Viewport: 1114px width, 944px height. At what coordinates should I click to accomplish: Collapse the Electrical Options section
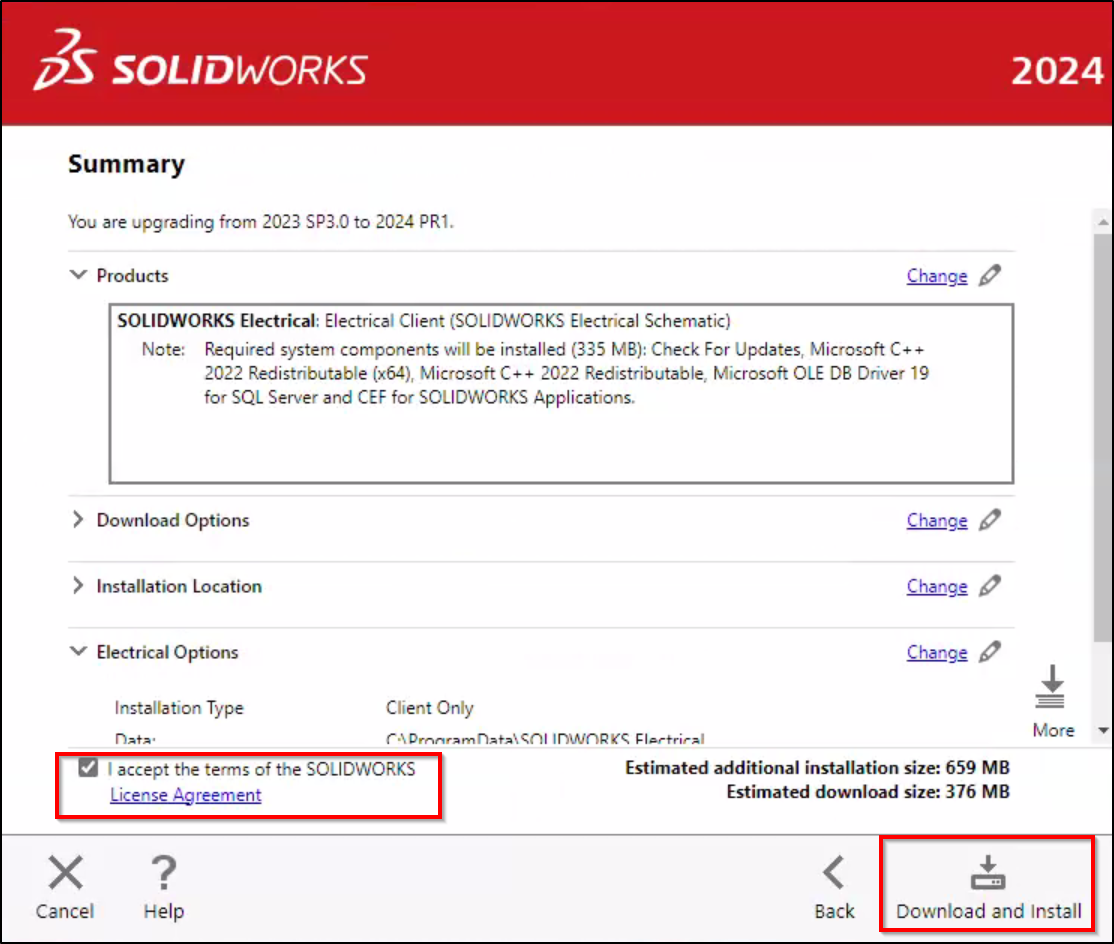point(78,651)
